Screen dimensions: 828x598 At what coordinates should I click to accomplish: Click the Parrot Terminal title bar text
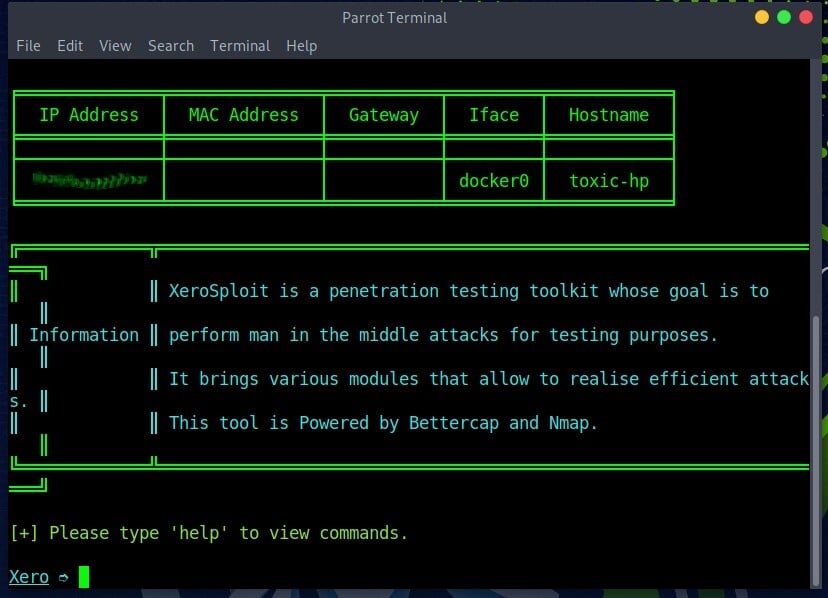[x=394, y=17]
